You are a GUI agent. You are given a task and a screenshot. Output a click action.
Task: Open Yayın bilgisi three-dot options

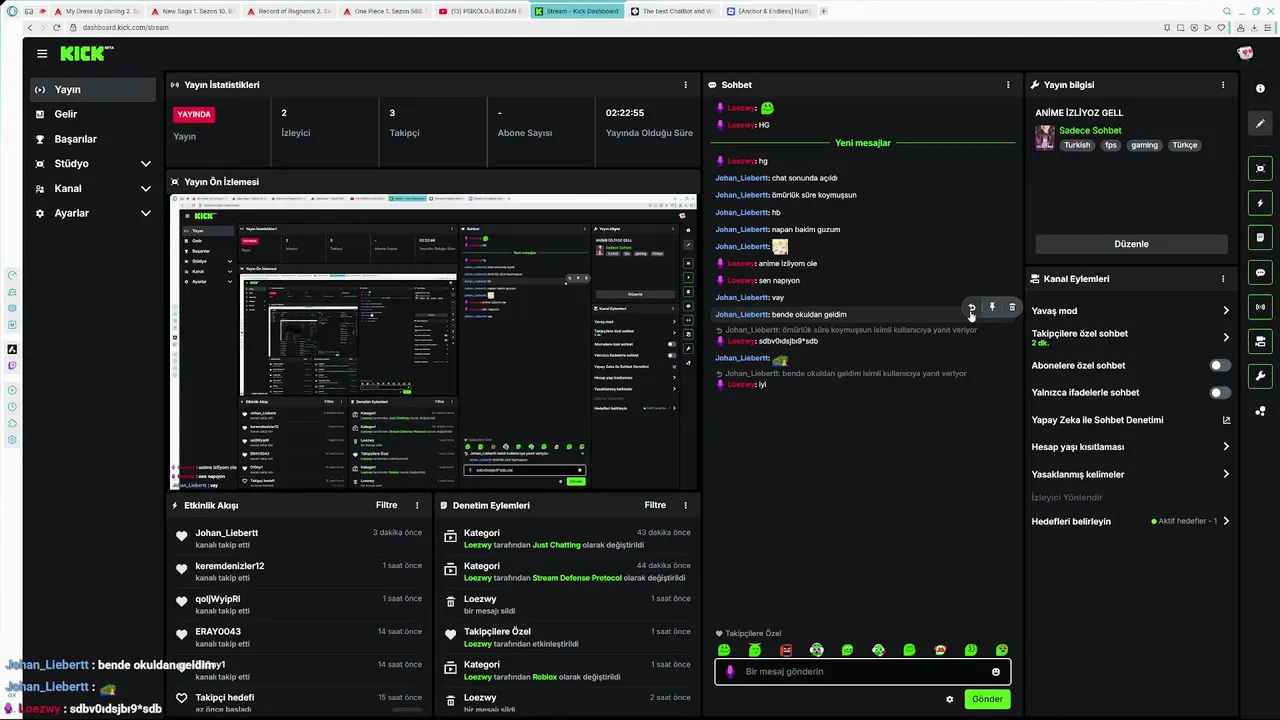coord(1222,85)
